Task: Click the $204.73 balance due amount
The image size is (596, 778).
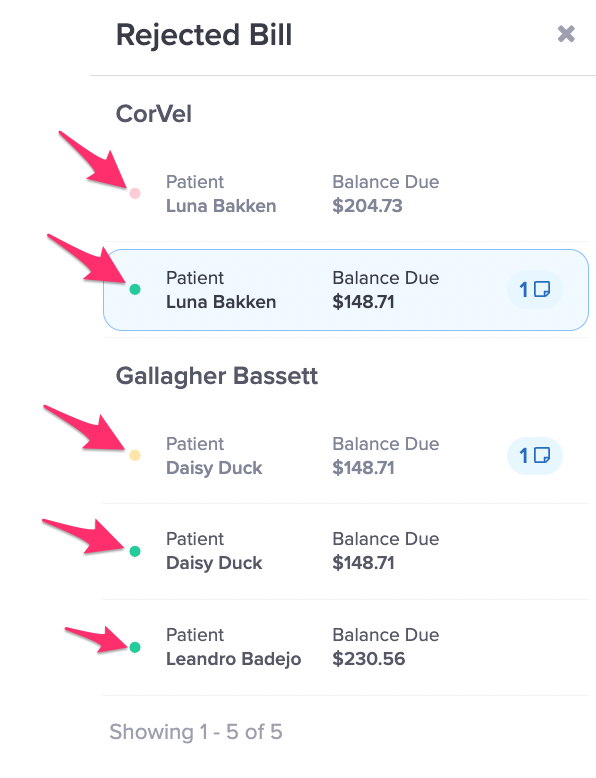Action: [x=367, y=206]
